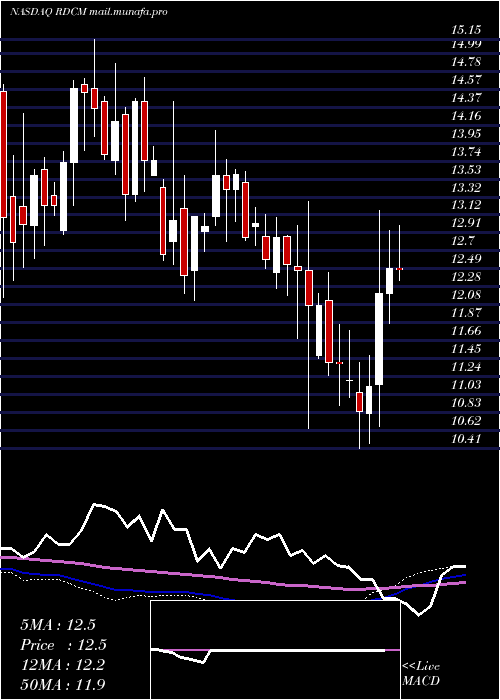
Task: Click the 15.15 price axis label
Action: click(466, 30)
